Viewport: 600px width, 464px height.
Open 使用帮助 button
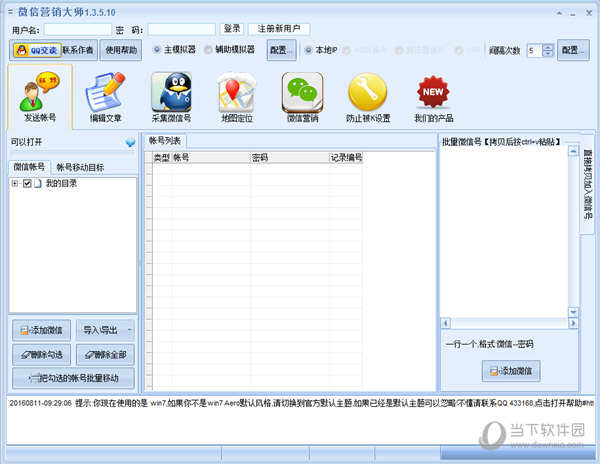pos(121,50)
